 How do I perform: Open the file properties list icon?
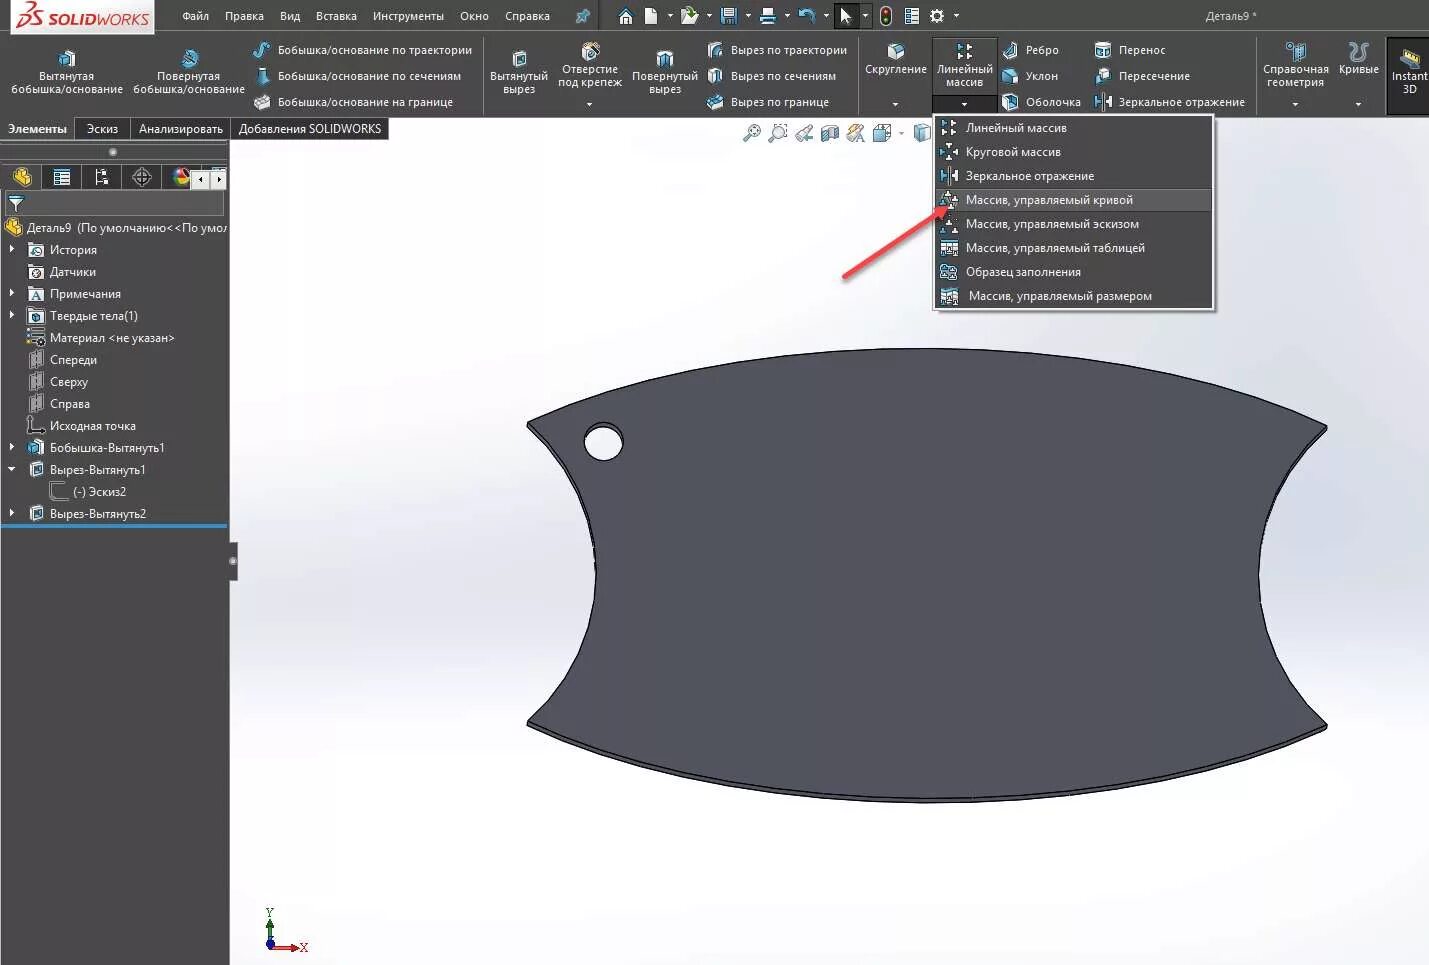click(x=911, y=16)
